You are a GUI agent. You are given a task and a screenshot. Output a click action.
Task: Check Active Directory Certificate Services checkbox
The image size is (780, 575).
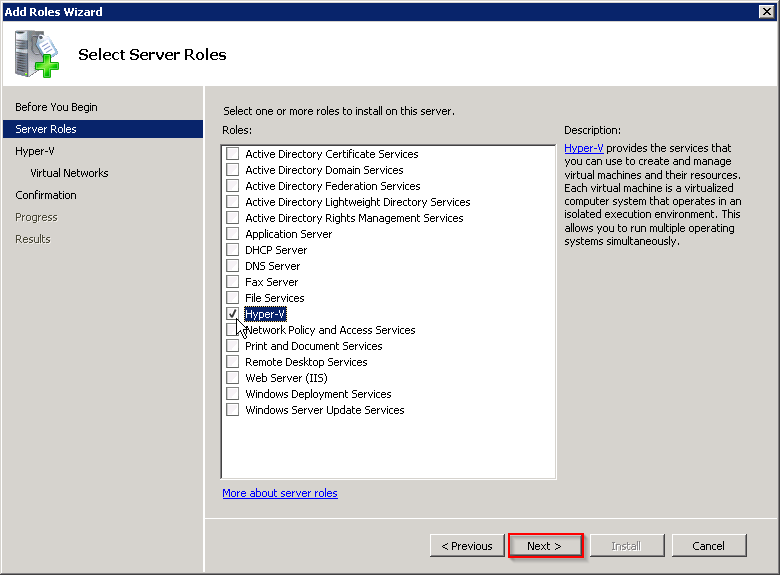pos(232,154)
